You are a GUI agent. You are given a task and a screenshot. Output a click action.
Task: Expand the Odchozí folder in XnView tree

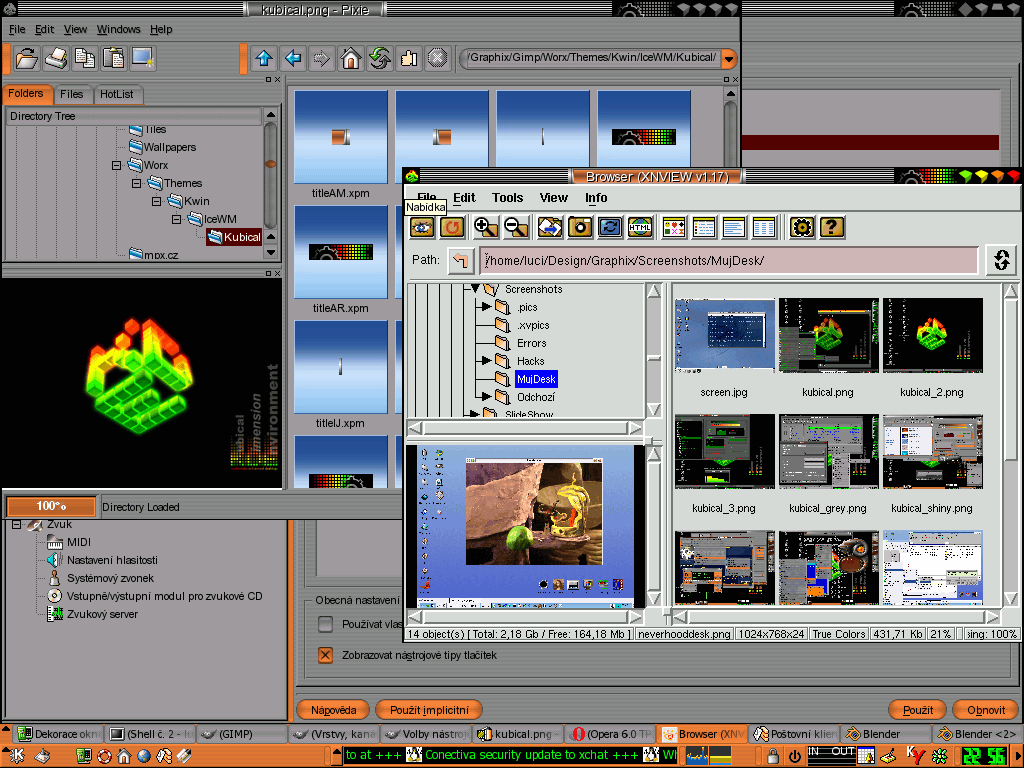tap(486, 396)
